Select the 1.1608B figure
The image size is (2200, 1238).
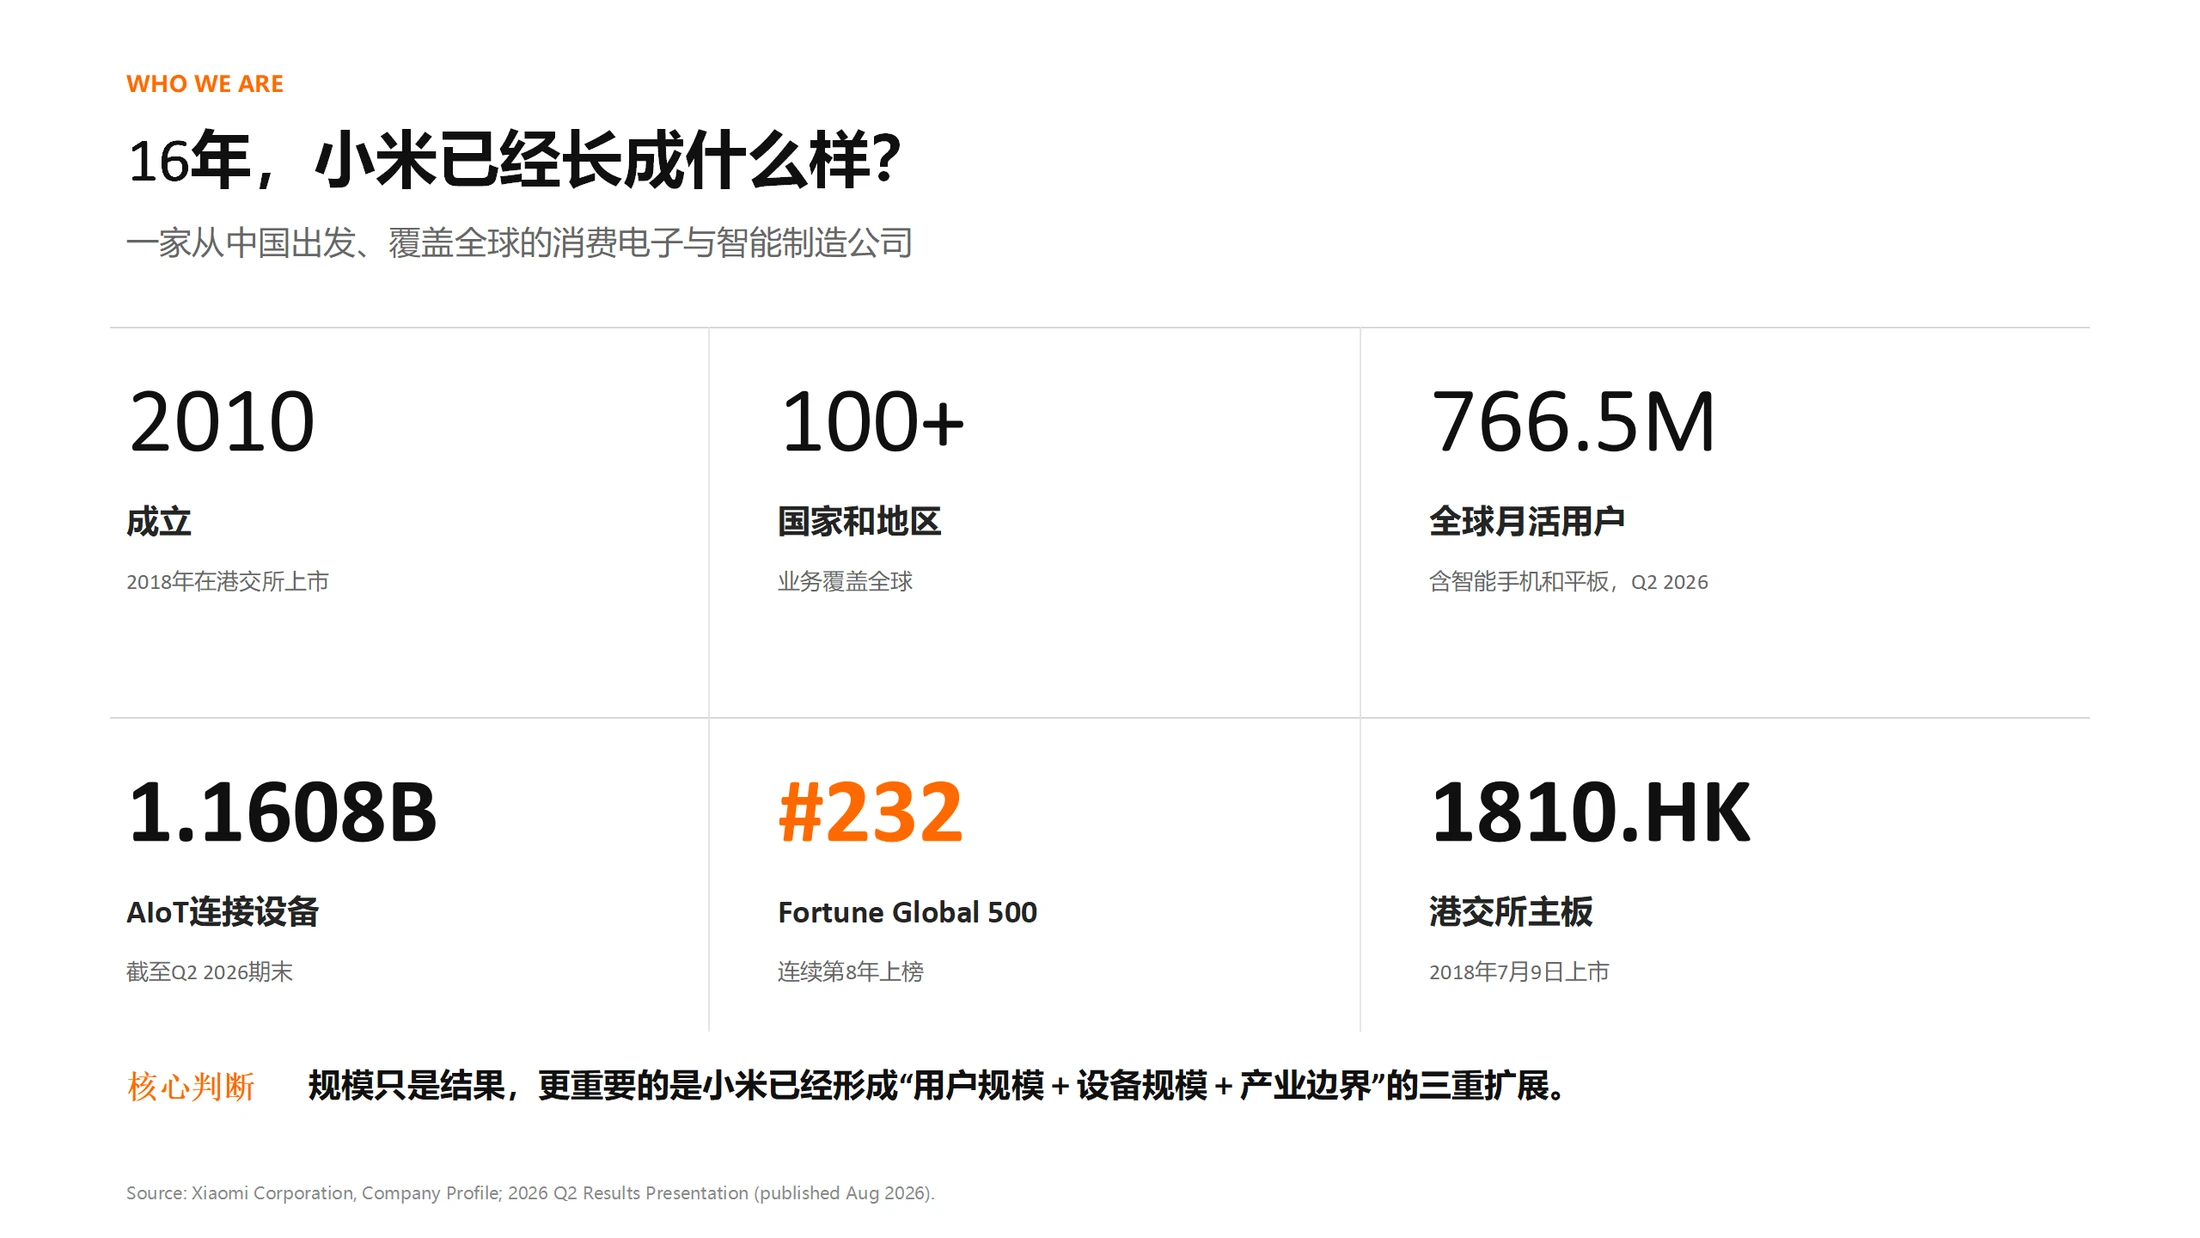coord(283,812)
